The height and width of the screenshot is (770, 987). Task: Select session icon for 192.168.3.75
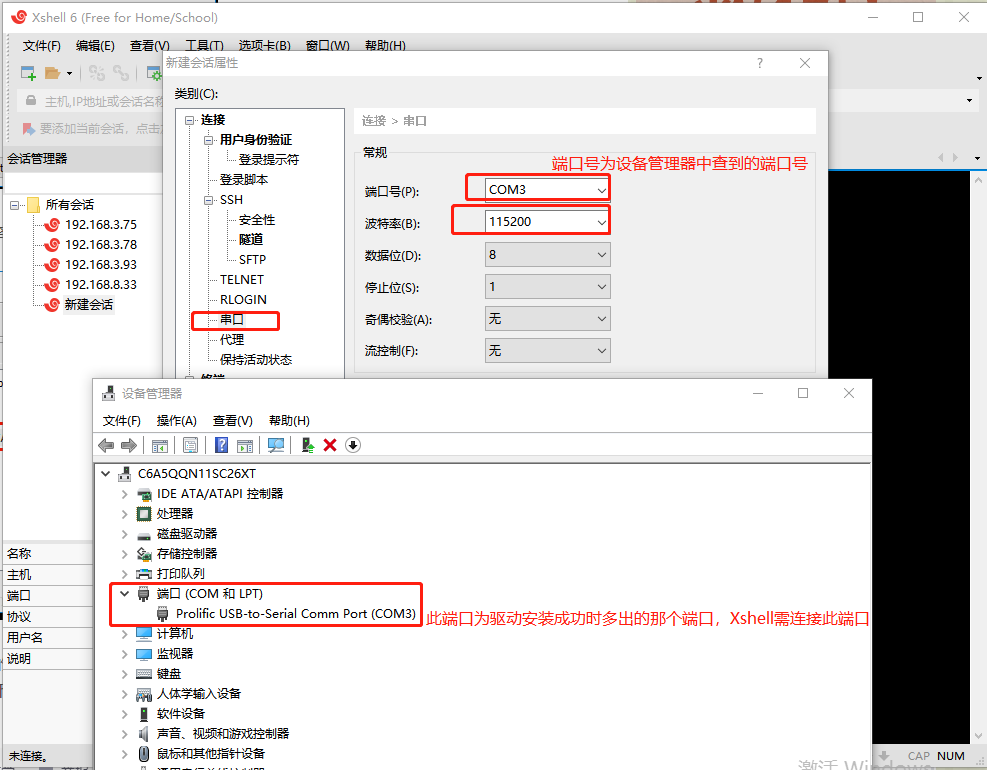coord(52,225)
